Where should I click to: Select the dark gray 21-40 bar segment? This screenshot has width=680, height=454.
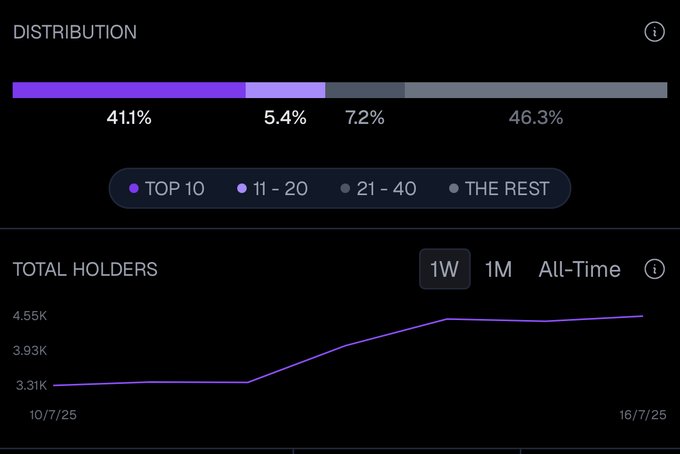pos(365,90)
